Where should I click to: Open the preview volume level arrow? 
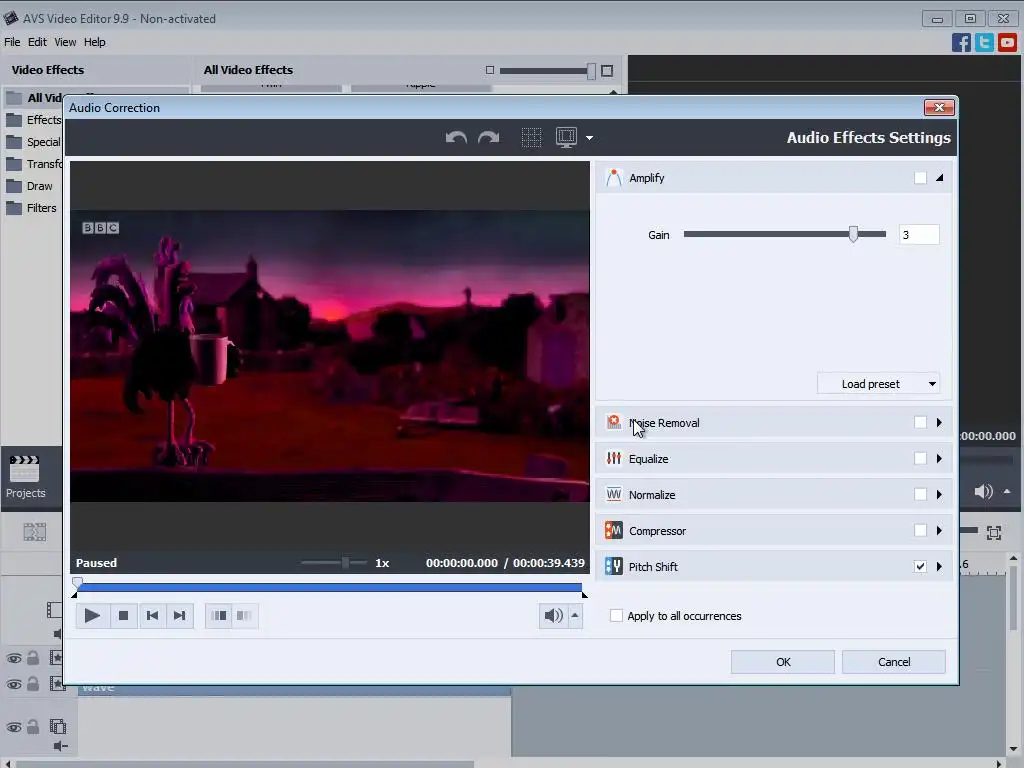point(575,615)
